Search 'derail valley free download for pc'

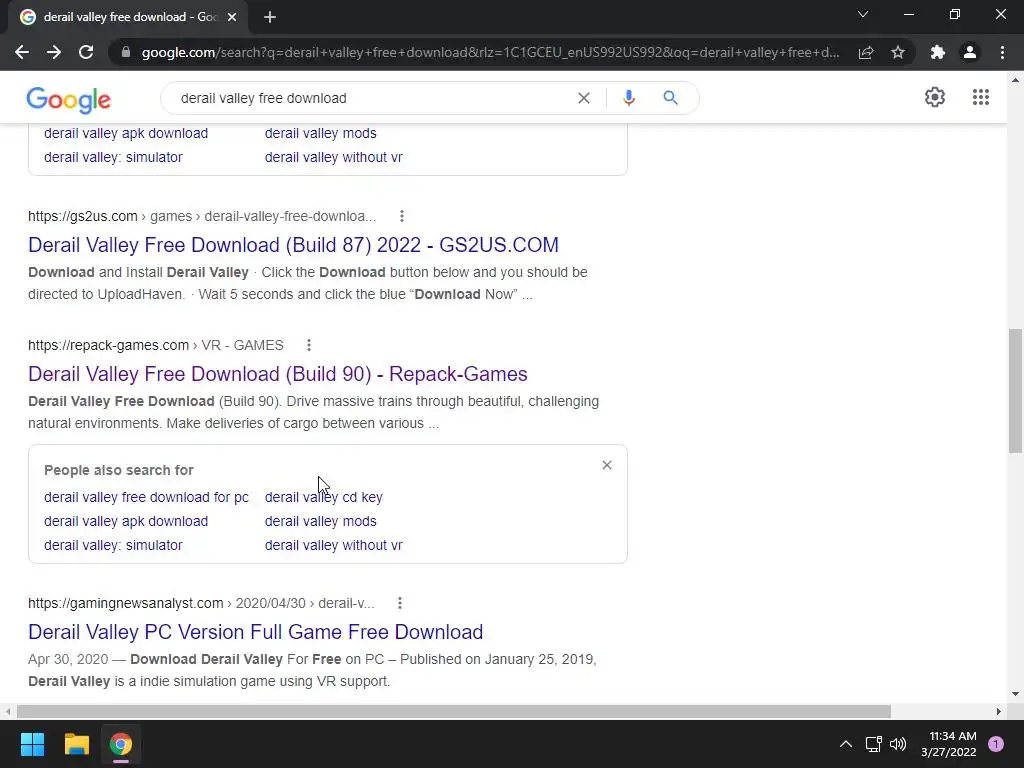click(146, 498)
